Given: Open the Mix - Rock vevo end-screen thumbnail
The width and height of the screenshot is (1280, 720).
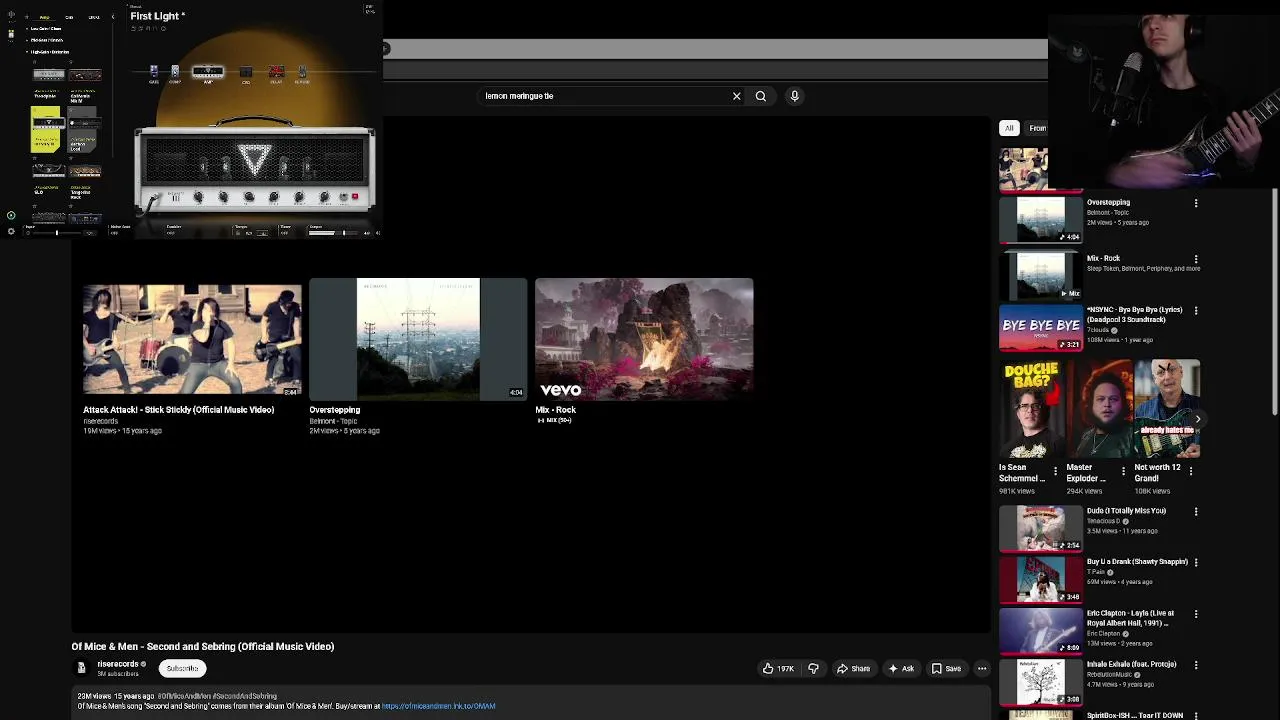Looking at the screenshot, I should click(644, 339).
